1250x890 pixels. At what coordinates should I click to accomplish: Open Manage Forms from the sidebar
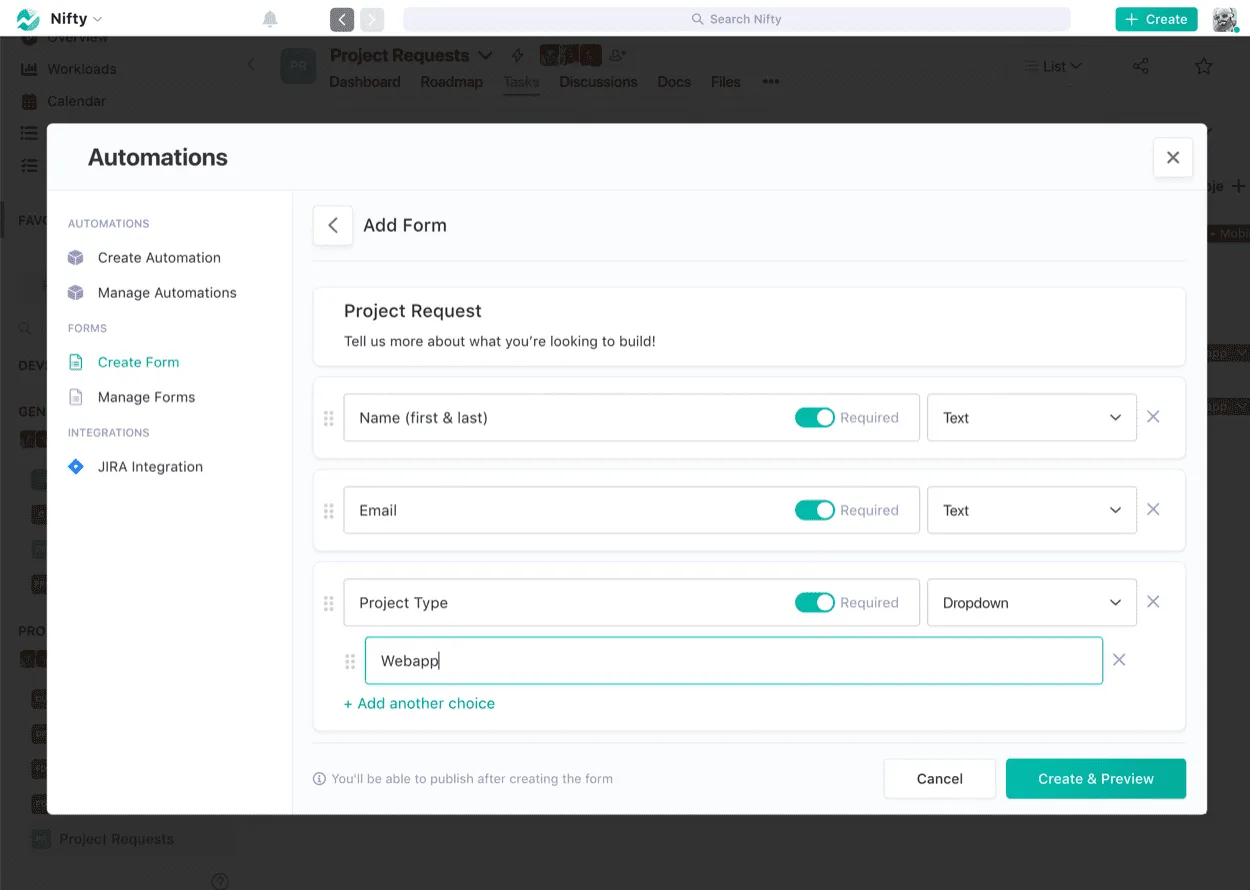coord(144,397)
